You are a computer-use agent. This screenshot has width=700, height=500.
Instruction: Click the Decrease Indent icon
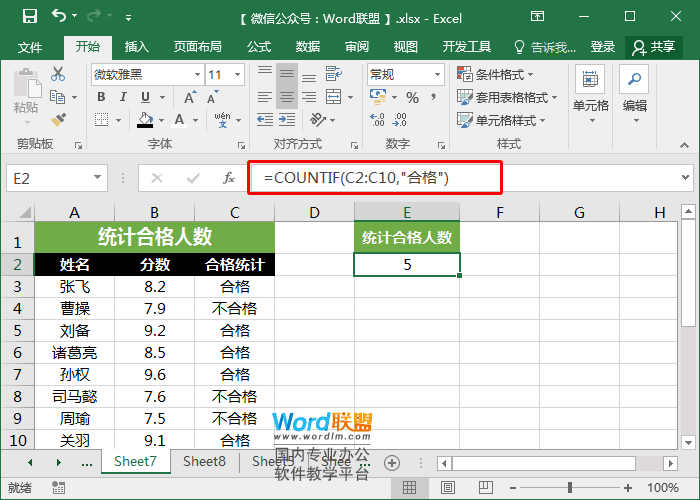(265, 119)
